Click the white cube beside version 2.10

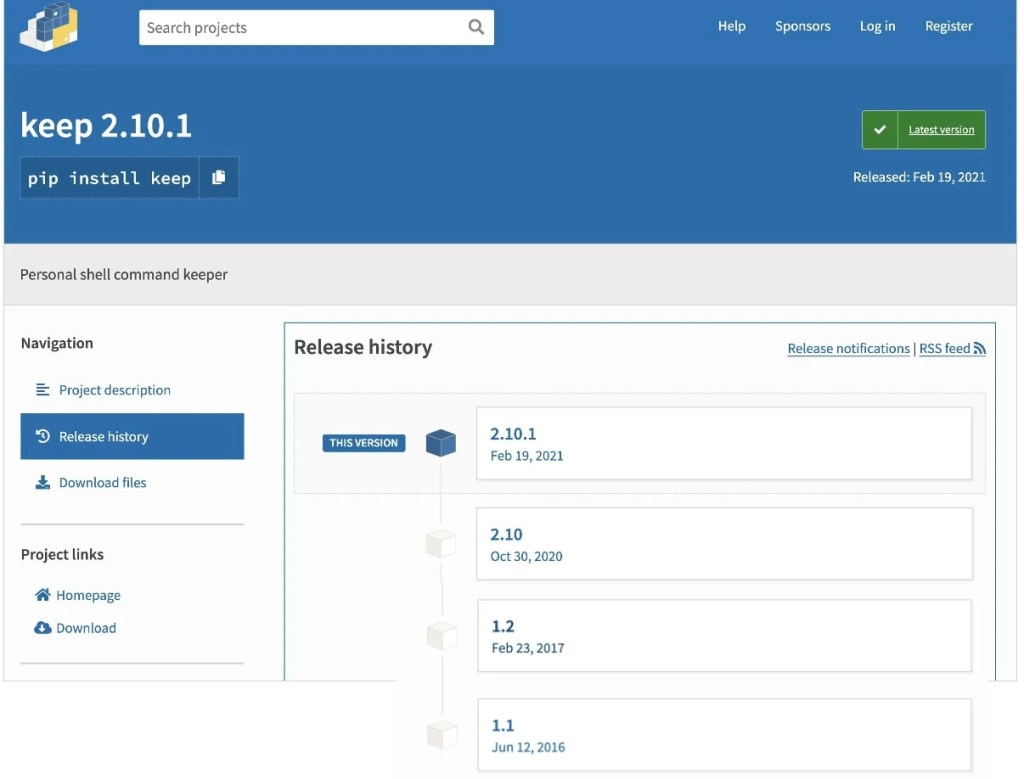(441, 544)
